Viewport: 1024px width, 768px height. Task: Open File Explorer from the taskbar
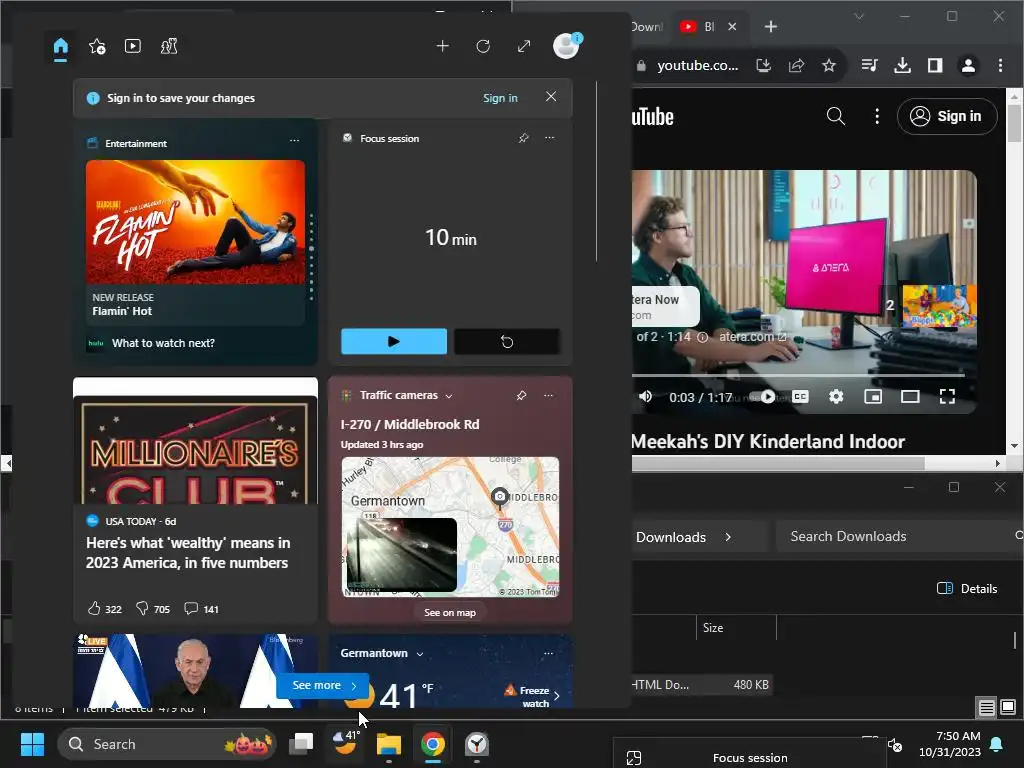click(x=389, y=744)
